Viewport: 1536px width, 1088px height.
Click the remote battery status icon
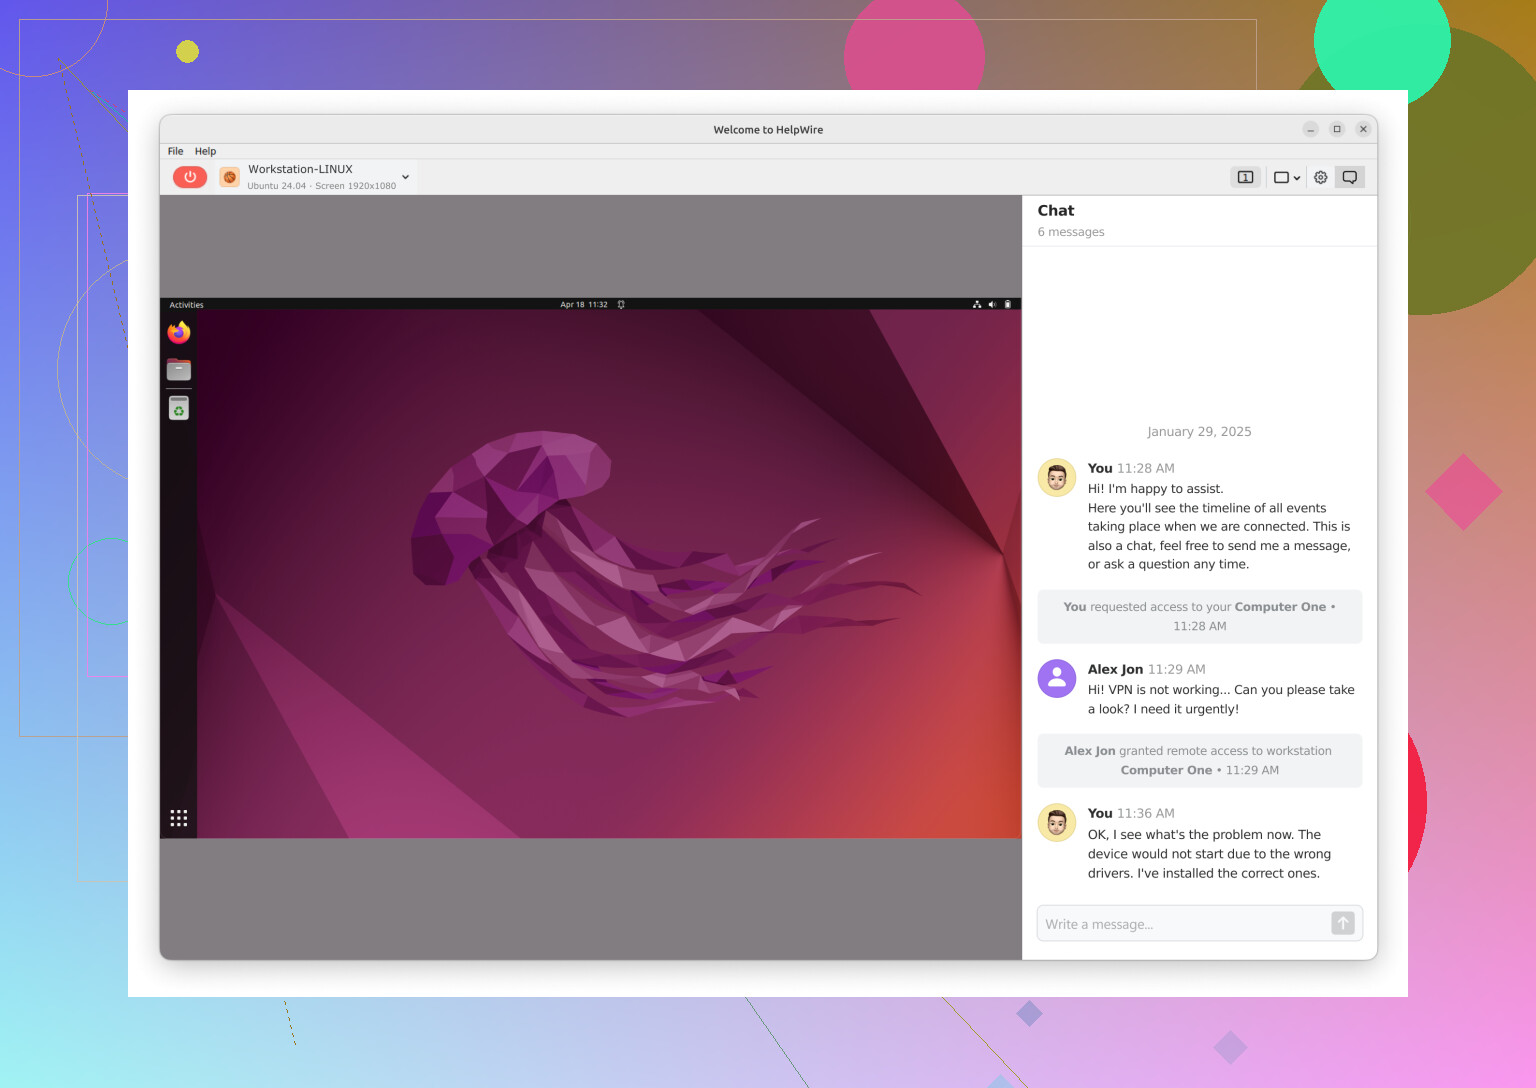[1007, 305]
